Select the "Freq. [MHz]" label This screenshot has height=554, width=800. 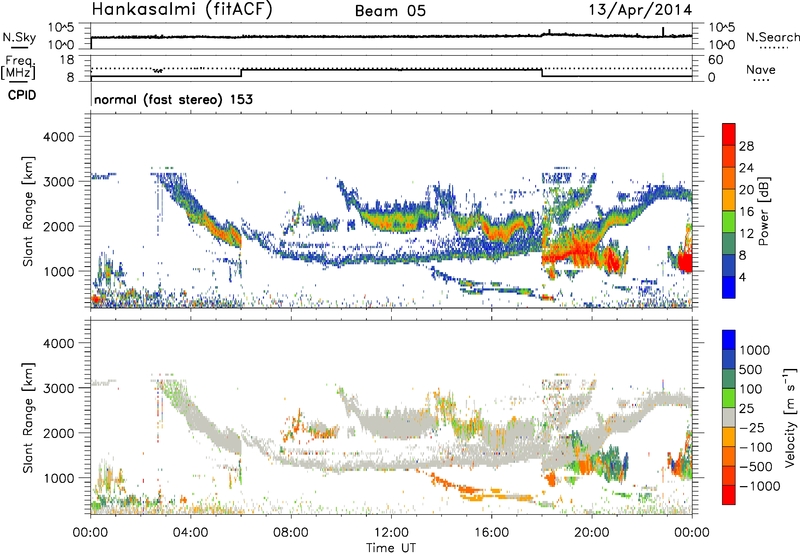18,68
